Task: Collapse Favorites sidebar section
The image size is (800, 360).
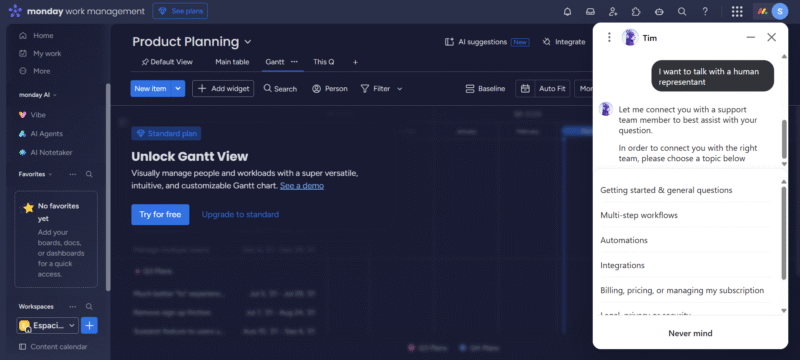Action: pos(50,174)
